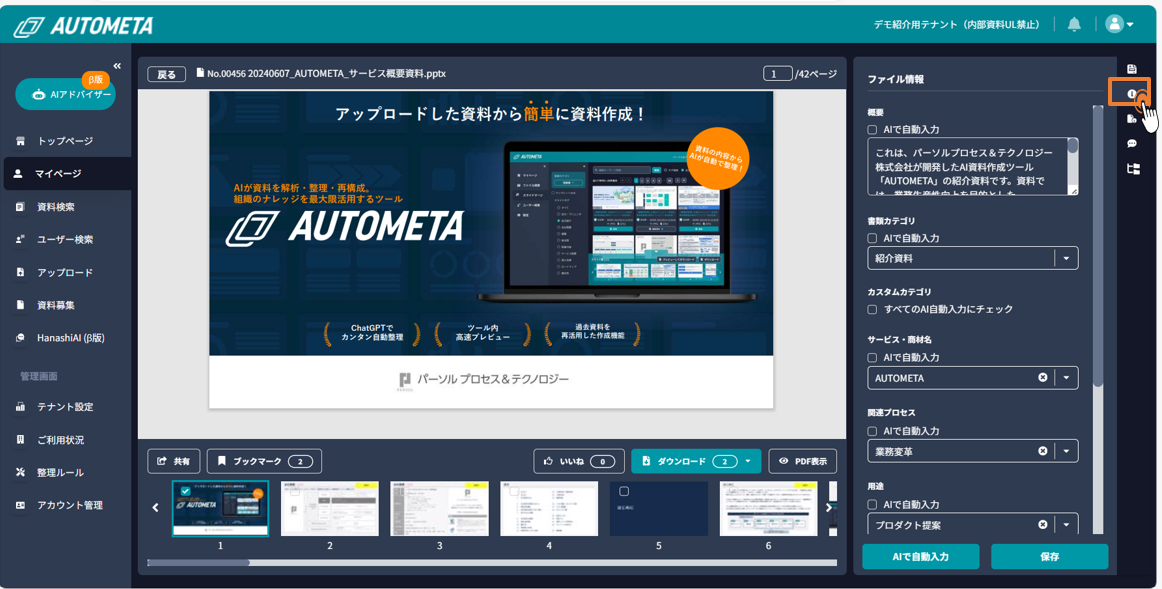Click the page number input field
This screenshot has width=1162, height=589.
point(777,73)
